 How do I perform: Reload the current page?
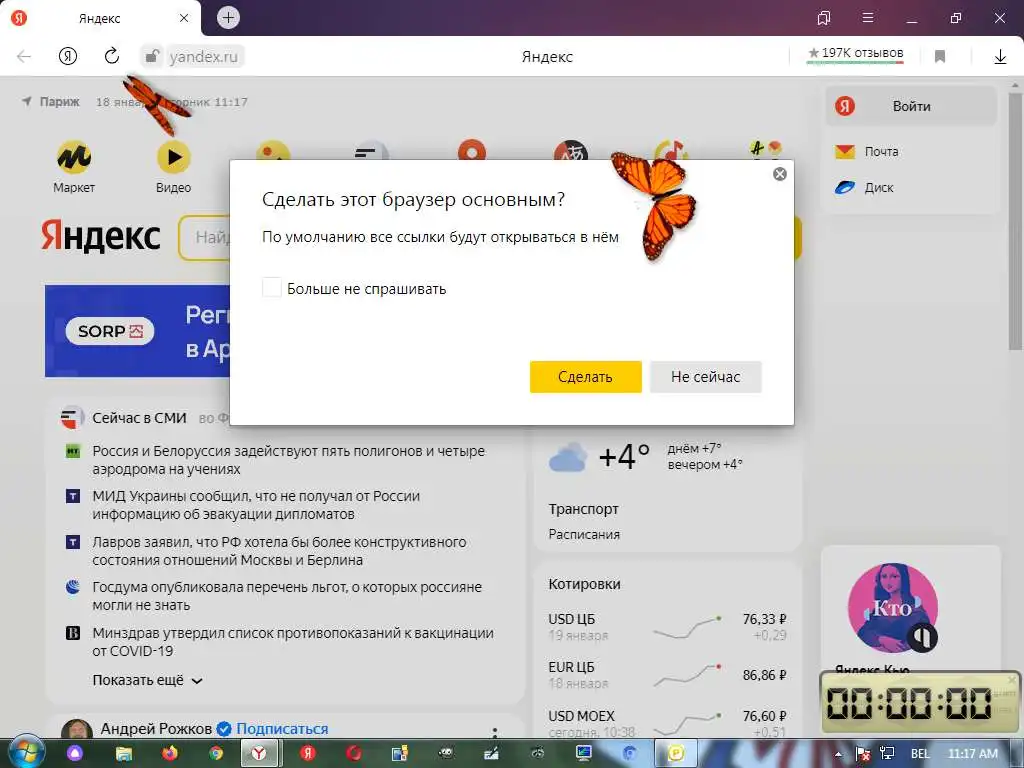click(112, 56)
